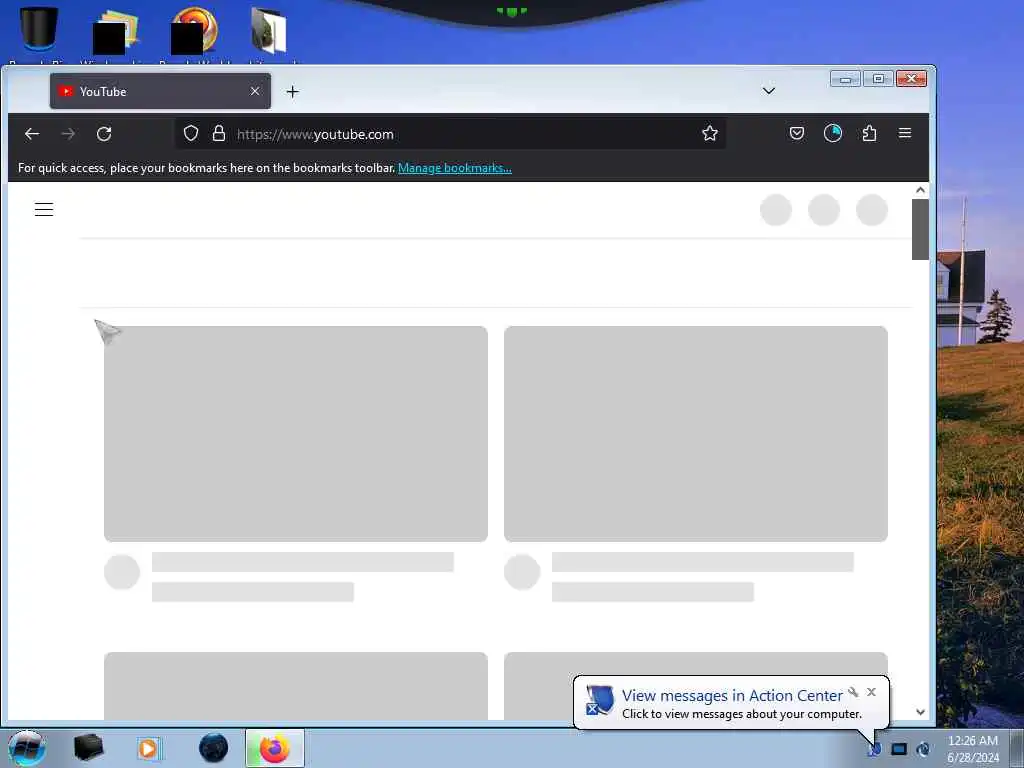View site security via the padlock icon
Image resolution: width=1024 pixels, height=768 pixels.
click(219, 133)
